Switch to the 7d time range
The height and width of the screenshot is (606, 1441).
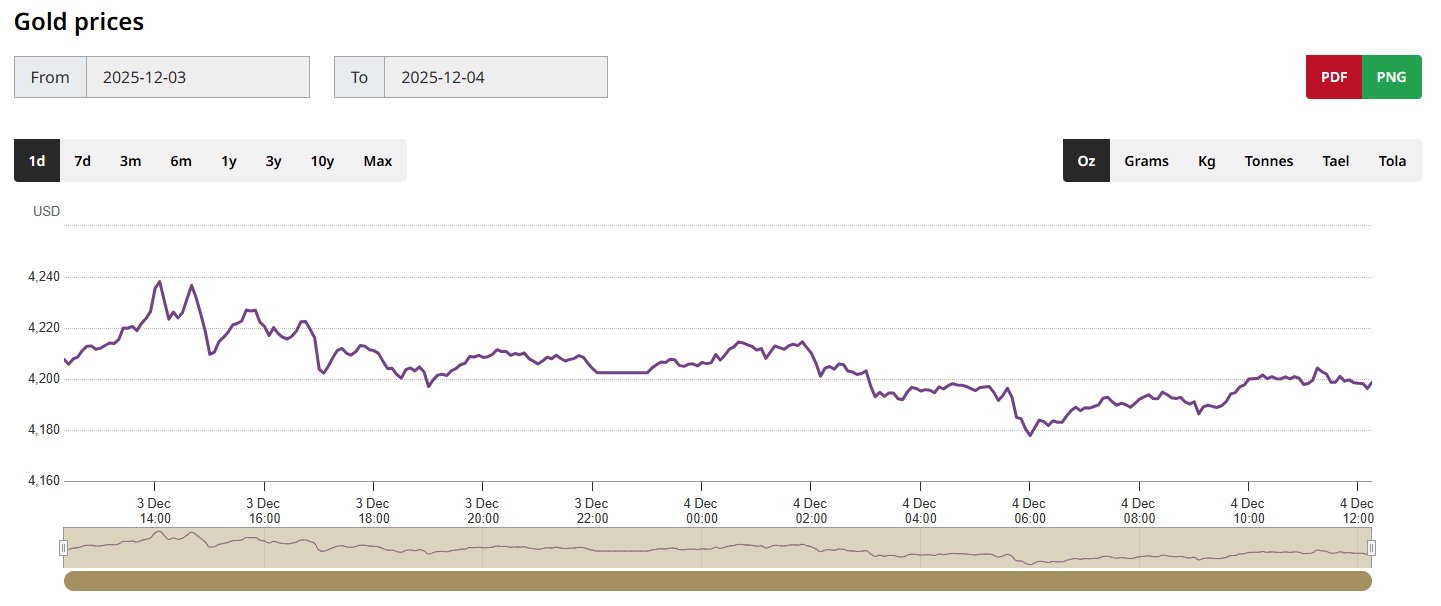83,161
